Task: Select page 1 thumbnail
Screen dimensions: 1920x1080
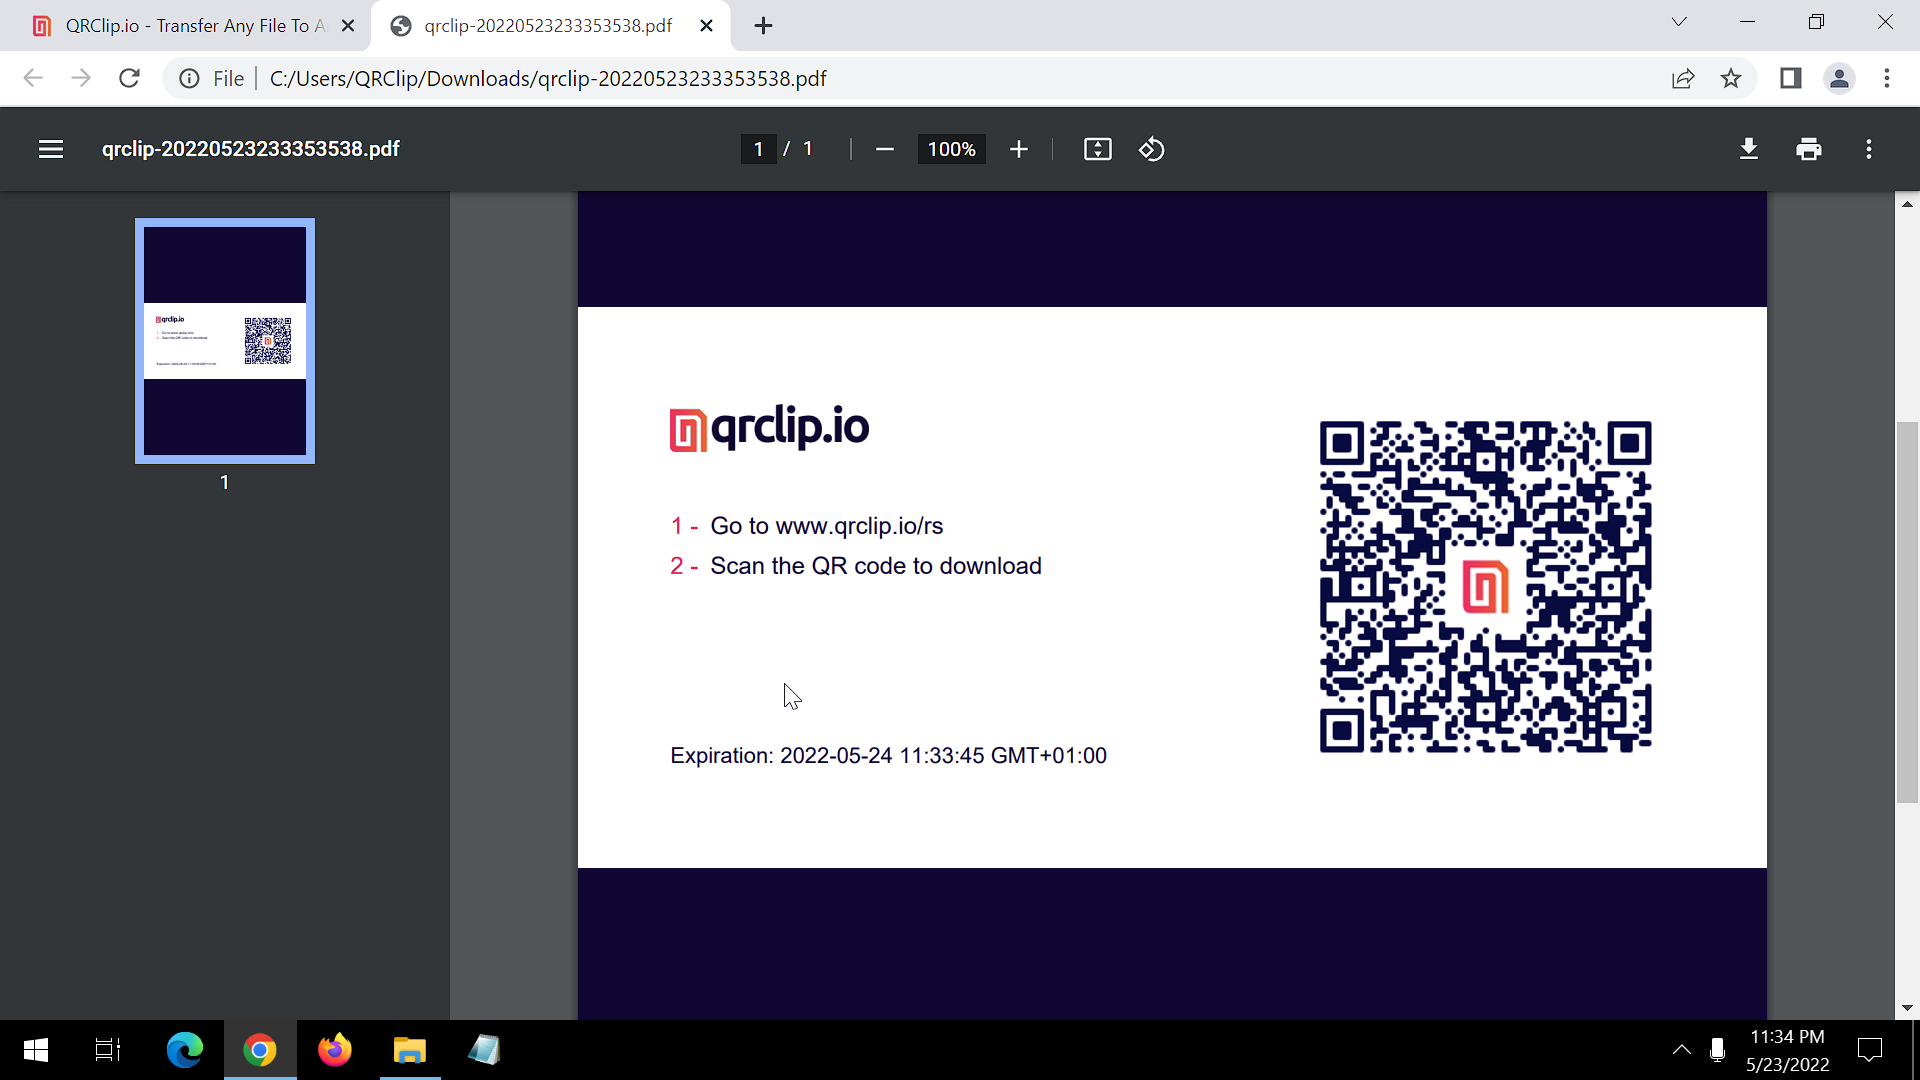Action: (x=225, y=341)
